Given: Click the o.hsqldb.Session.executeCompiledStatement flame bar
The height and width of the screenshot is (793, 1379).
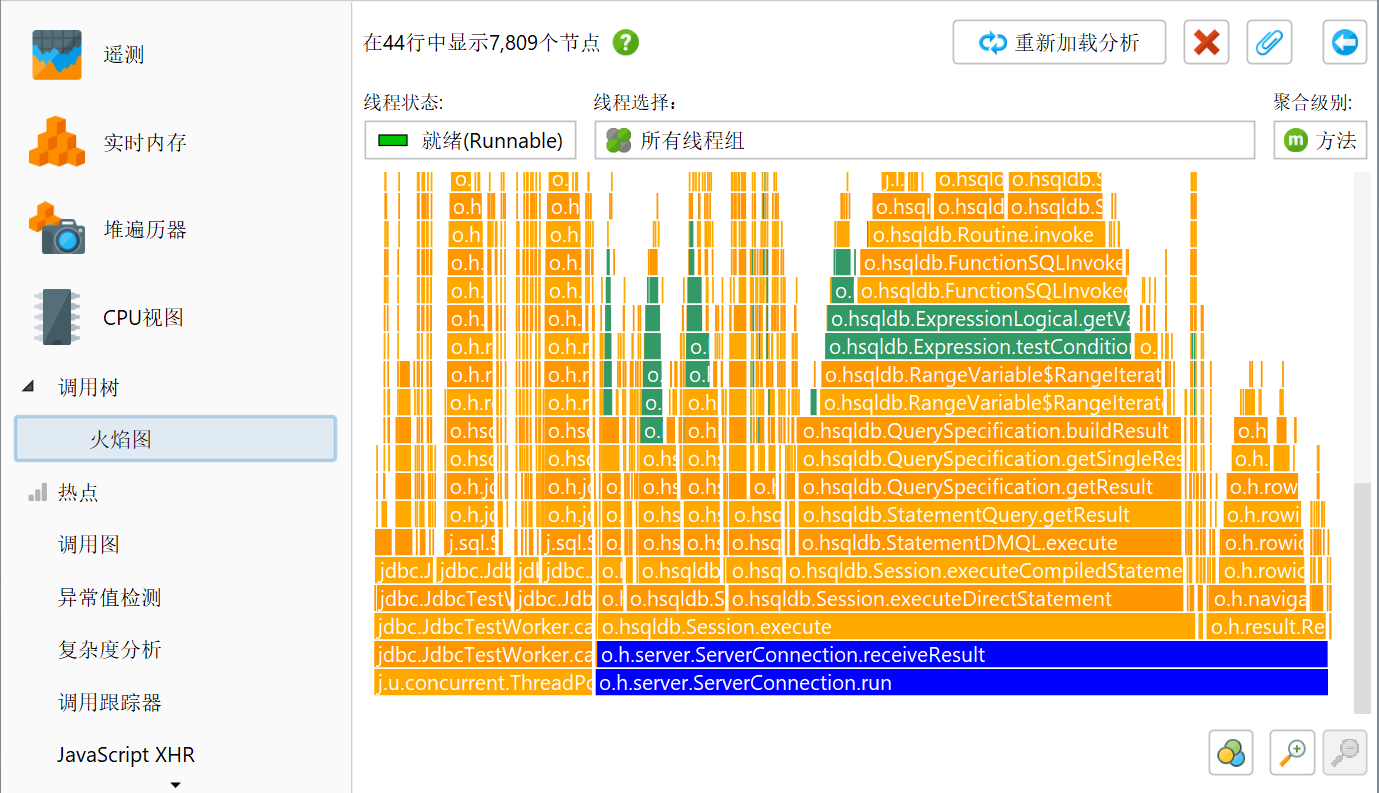Looking at the screenshot, I should pyautogui.click(x=983, y=571).
